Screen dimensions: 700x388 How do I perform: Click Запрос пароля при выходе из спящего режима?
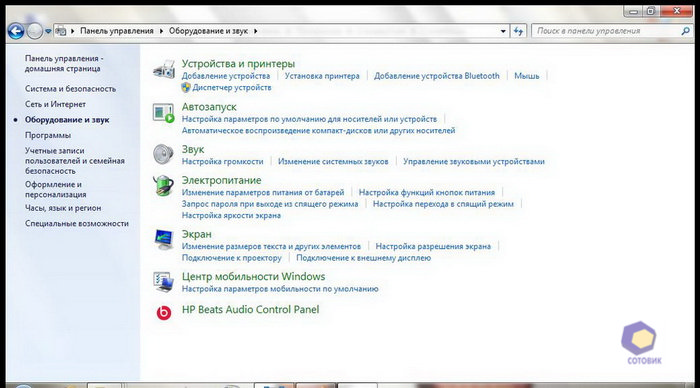click(270, 204)
